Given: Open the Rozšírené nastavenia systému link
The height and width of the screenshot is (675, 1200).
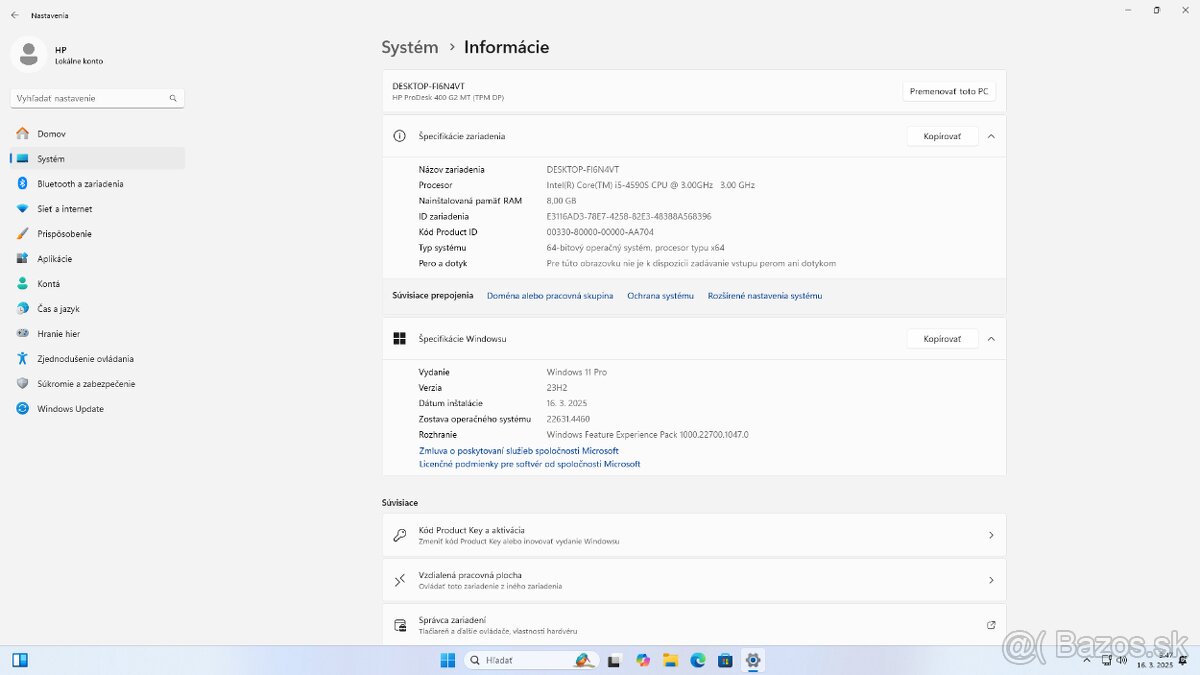Looking at the screenshot, I should (x=765, y=295).
